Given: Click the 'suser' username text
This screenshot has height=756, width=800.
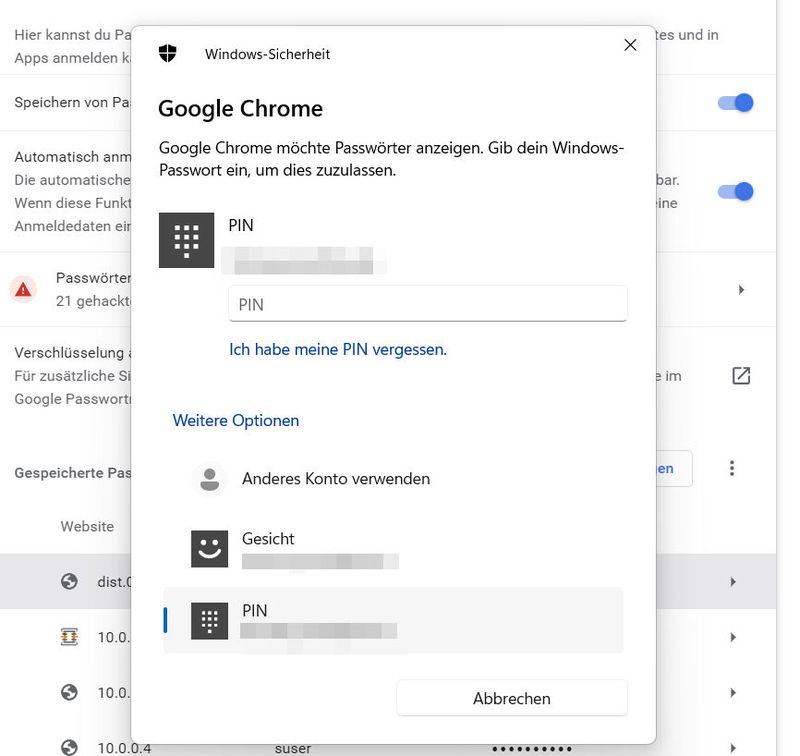Looking at the screenshot, I should click(293, 749).
